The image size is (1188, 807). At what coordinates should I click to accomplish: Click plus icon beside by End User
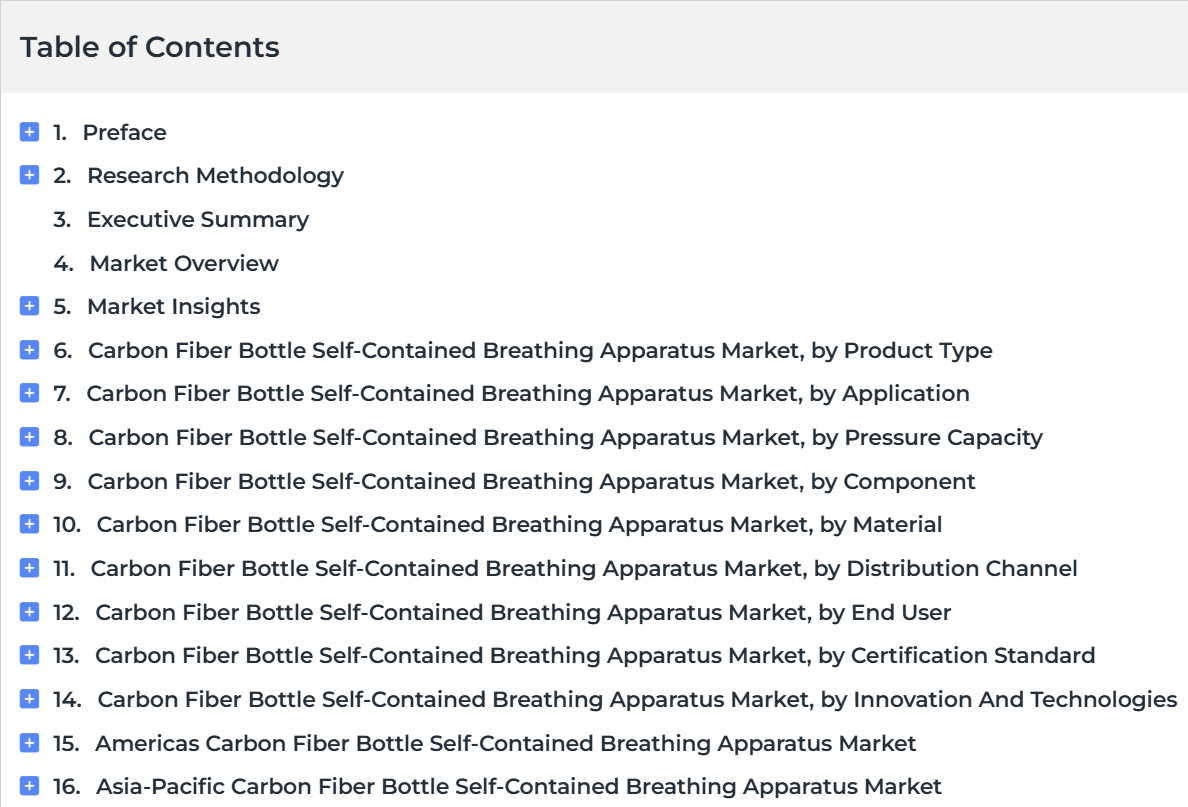[29, 612]
